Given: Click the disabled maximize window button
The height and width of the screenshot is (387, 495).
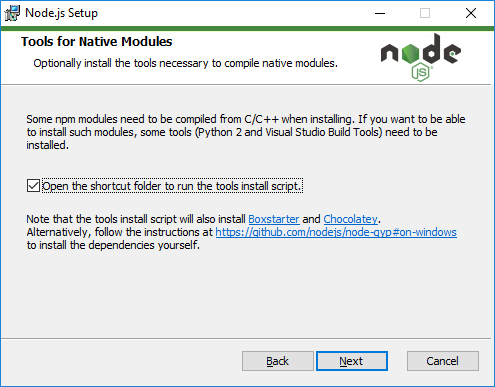Looking at the screenshot, I should click(x=425, y=13).
